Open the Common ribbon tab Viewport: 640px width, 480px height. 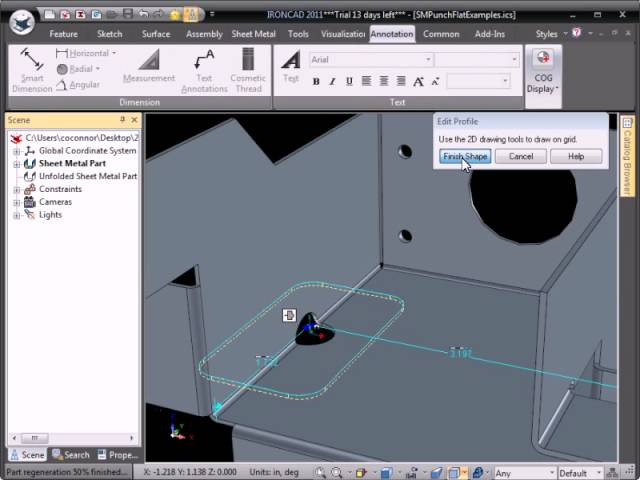(441, 34)
